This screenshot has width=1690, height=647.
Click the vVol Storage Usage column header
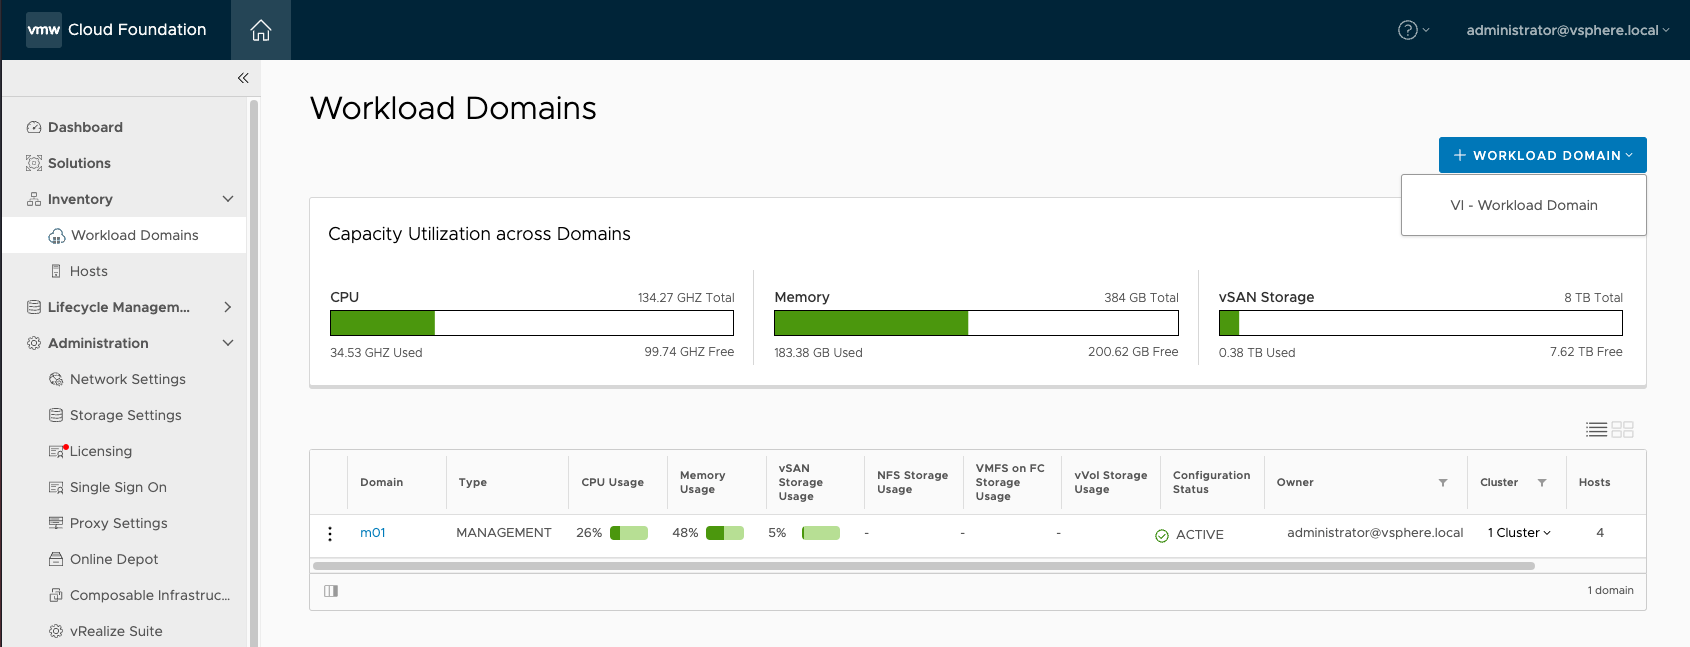point(1111,483)
